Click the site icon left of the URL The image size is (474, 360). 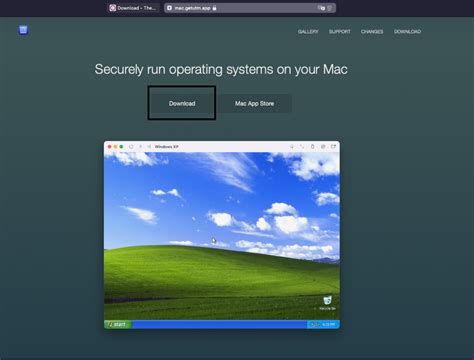169,8
